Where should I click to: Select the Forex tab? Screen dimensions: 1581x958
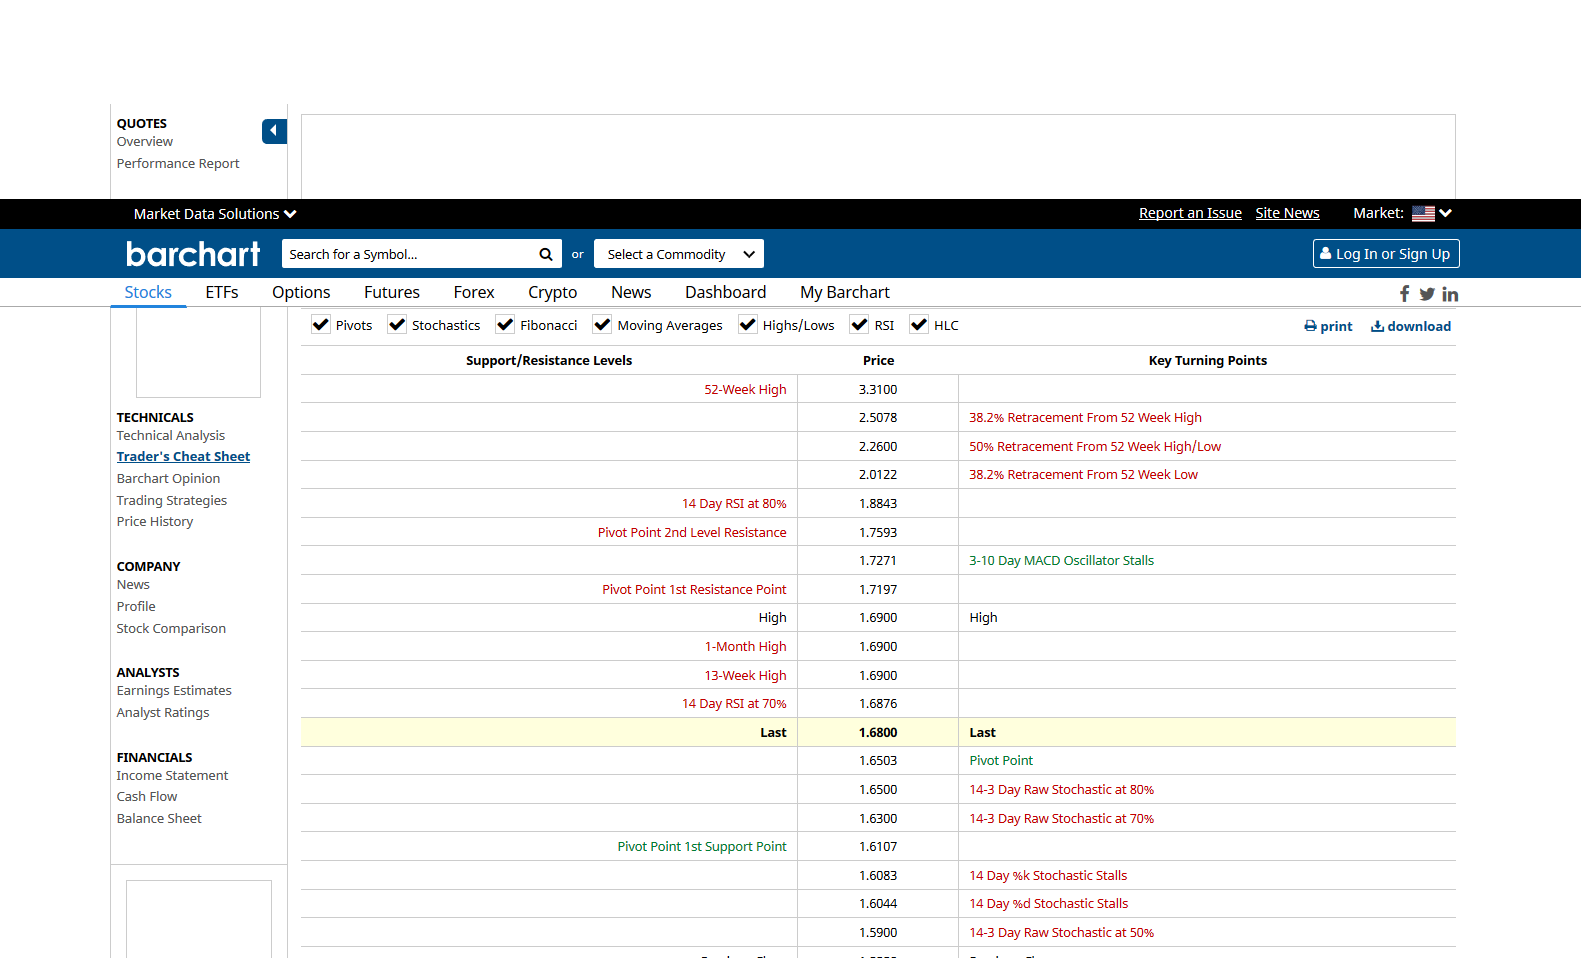[474, 292]
